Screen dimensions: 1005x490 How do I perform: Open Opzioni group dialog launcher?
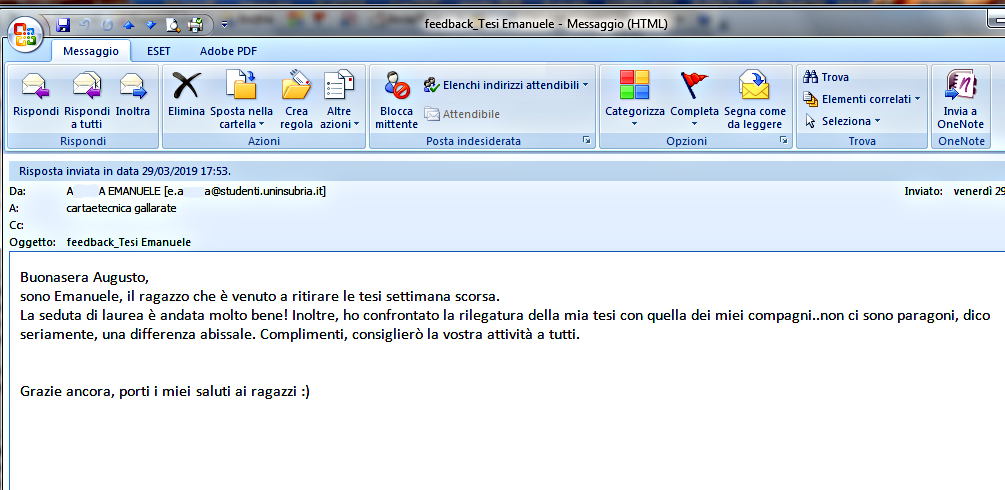click(783, 140)
